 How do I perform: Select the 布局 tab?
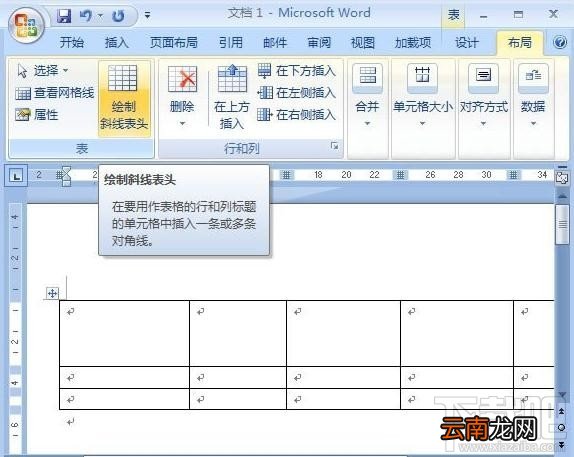pyautogui.click(x=520, y=42)
